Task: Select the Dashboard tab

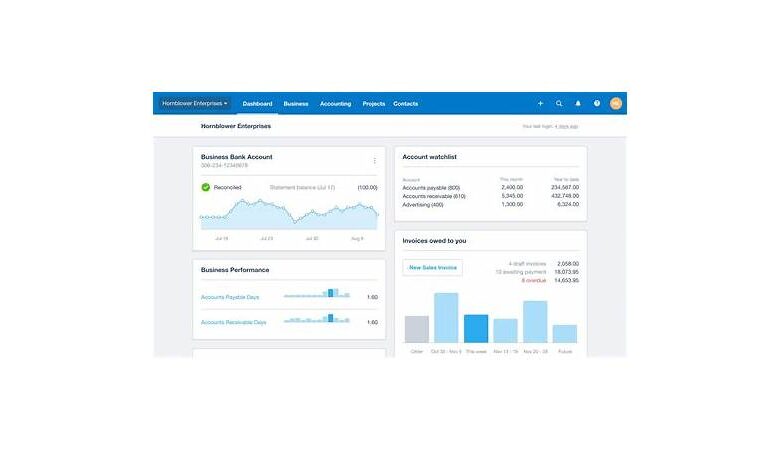Action: point(257,104)
